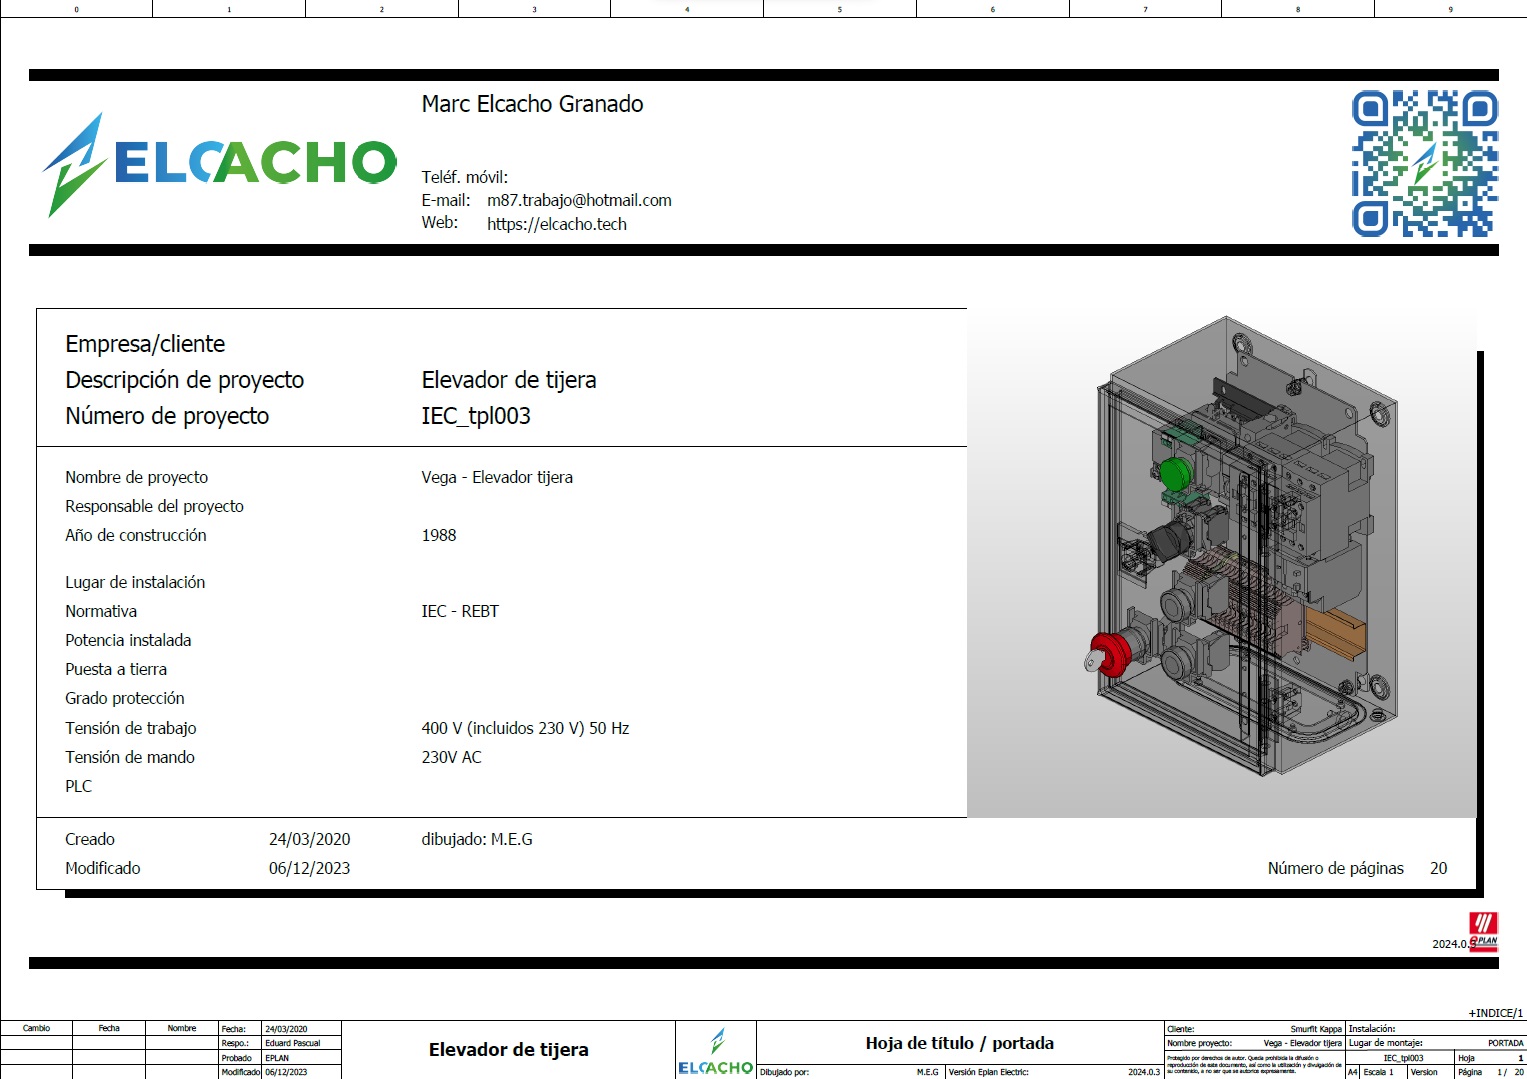Click the +INDICE/1 page reference
The width and height of the screenshot is (1527, 1079).
point(1495,1013)
